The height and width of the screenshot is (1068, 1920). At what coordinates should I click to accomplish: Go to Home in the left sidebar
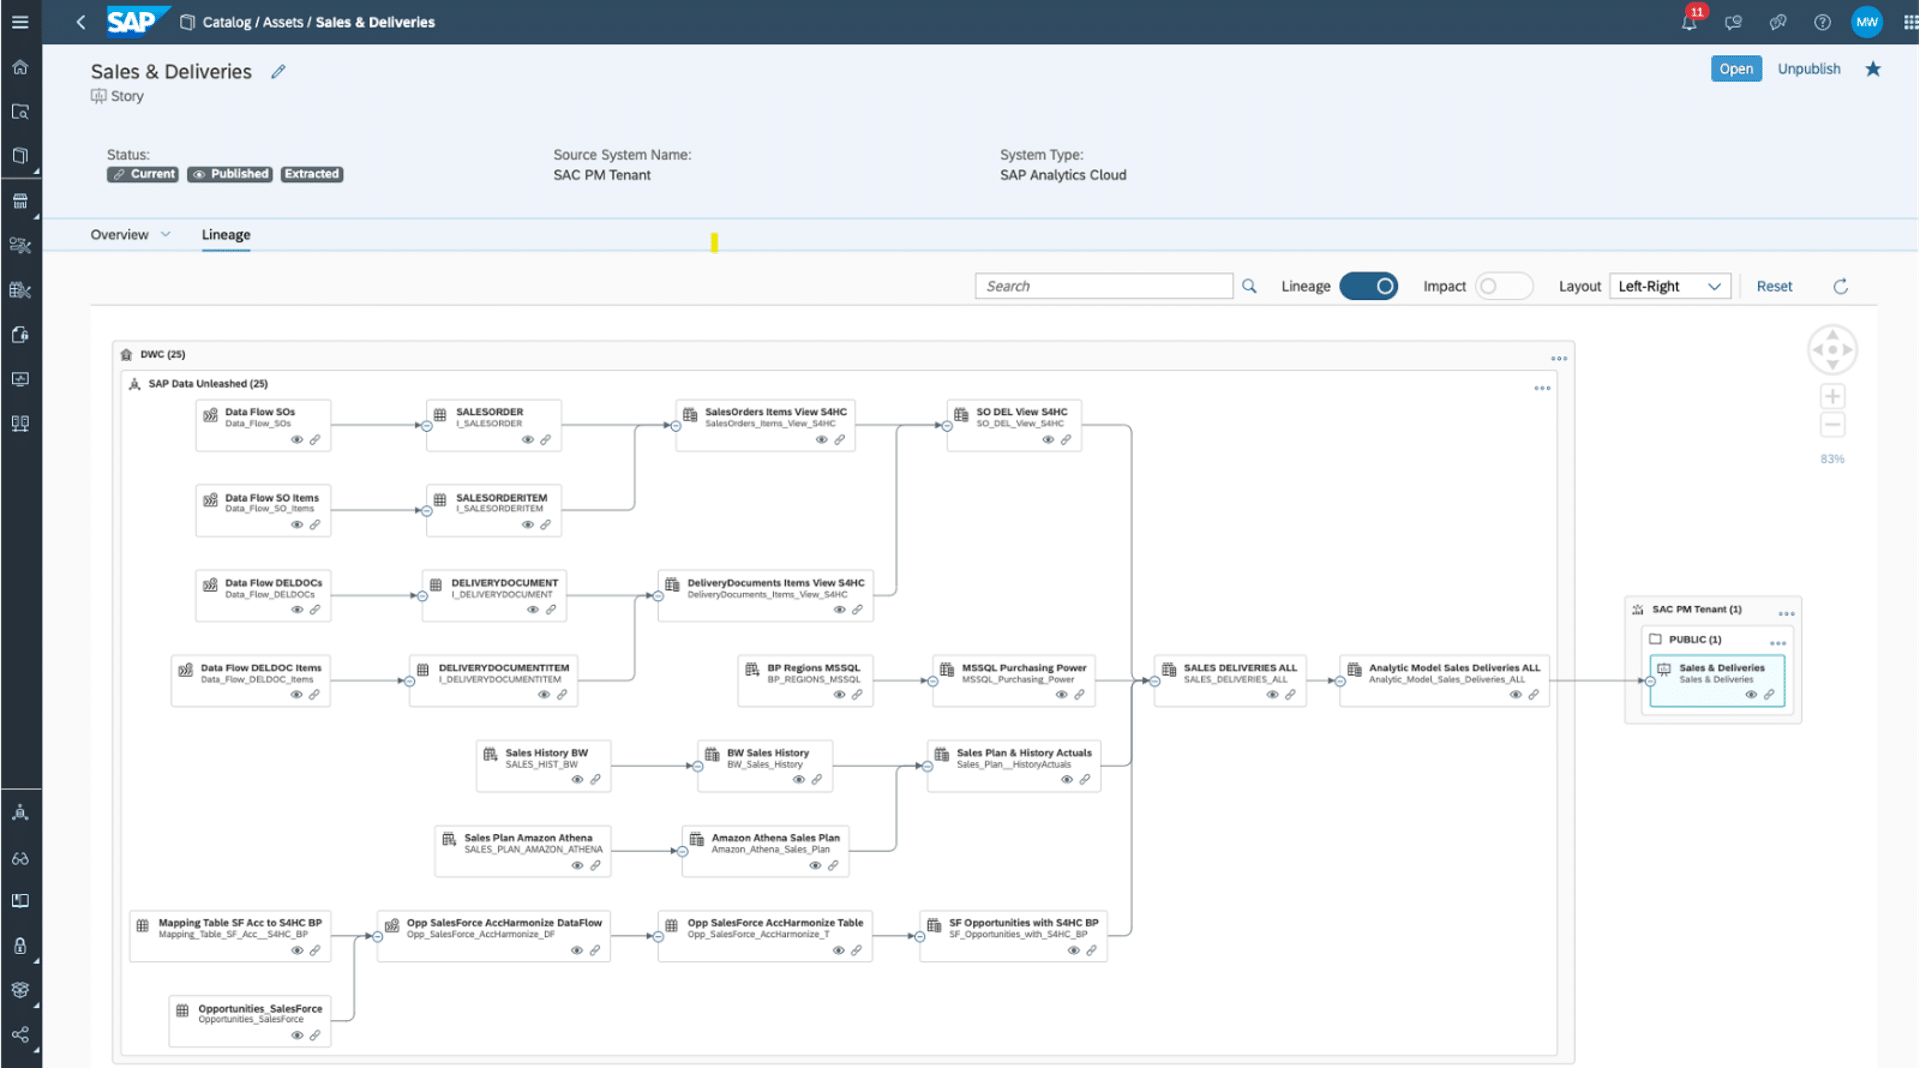point(20,67)
